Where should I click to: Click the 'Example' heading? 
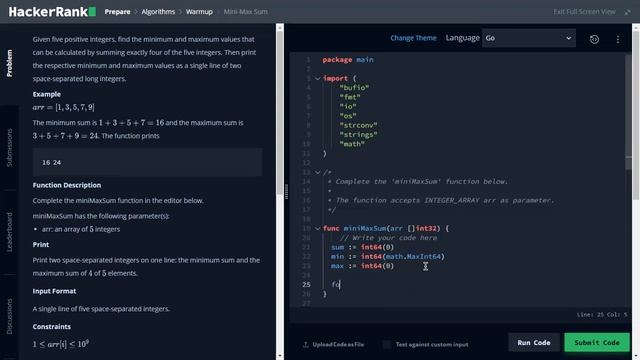point(47,94)
